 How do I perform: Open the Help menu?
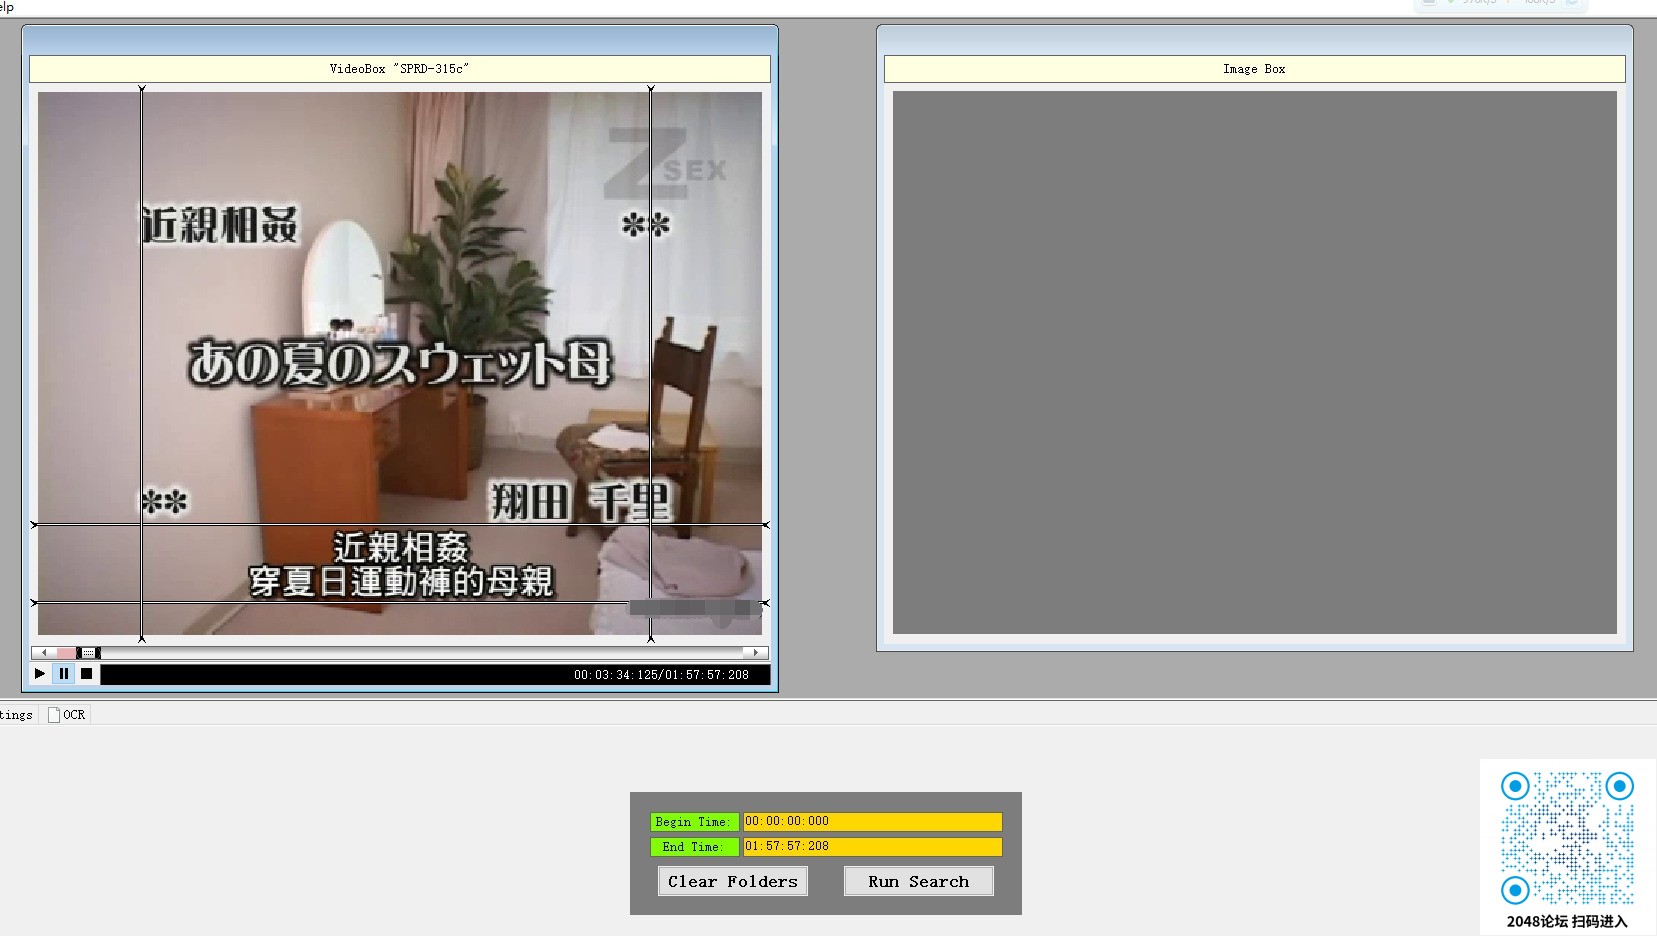point(7,7)
